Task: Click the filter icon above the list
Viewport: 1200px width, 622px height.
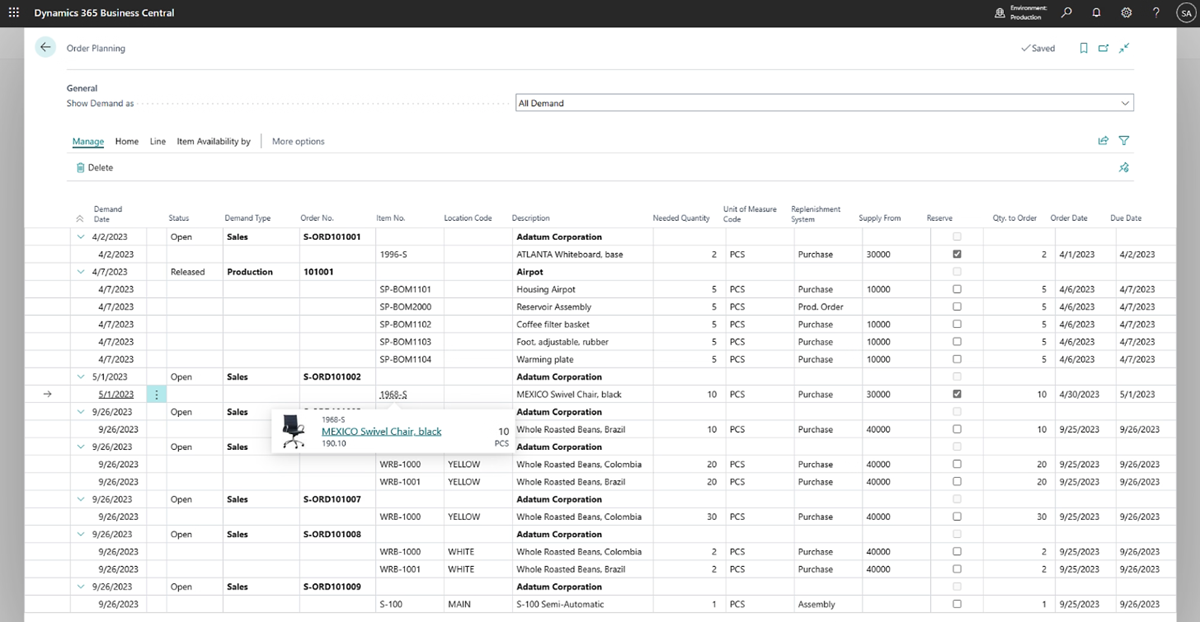Action: coord(1123,140)
